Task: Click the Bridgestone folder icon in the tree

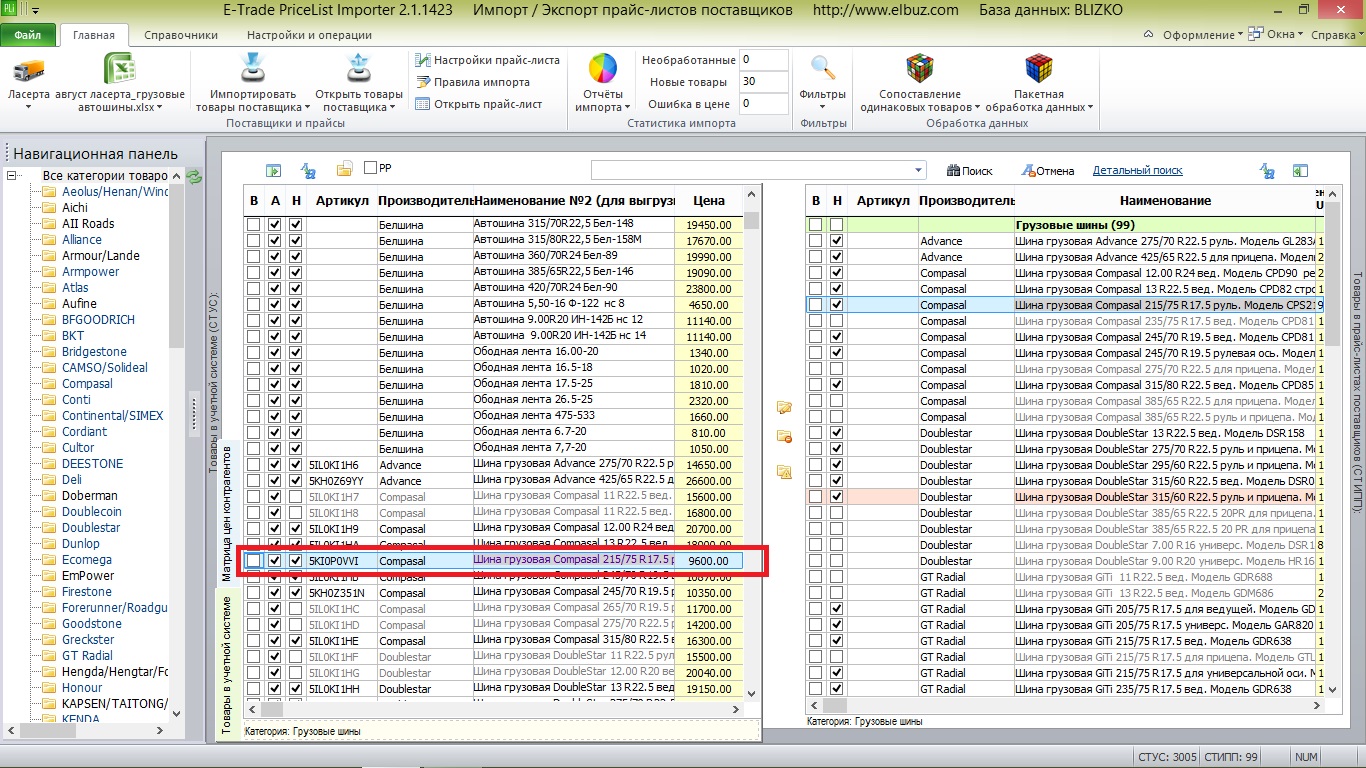Action: click(48, 352)
